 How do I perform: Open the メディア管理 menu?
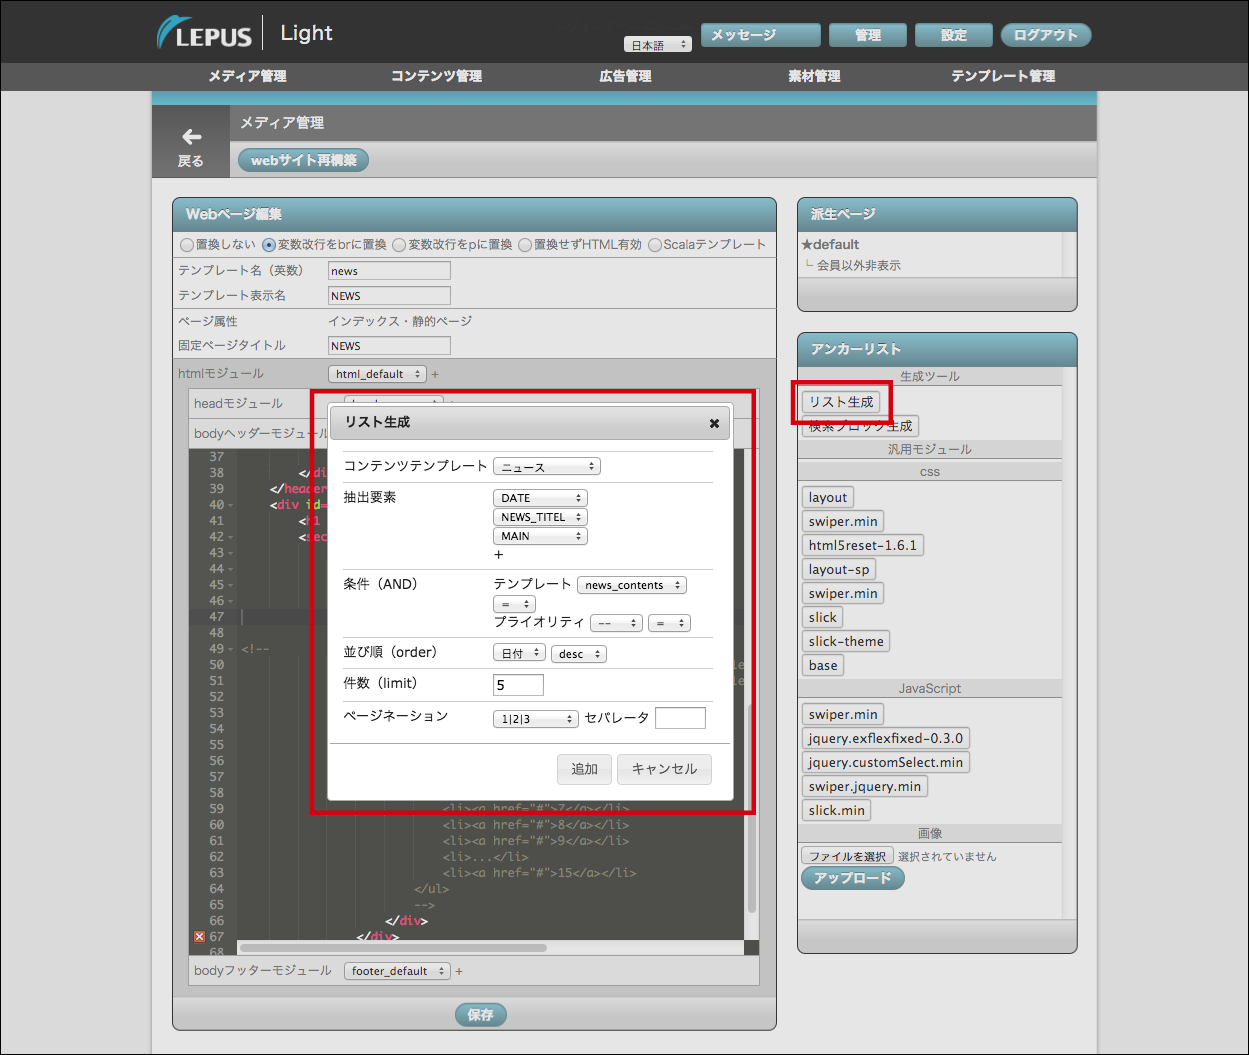[247, 76]
